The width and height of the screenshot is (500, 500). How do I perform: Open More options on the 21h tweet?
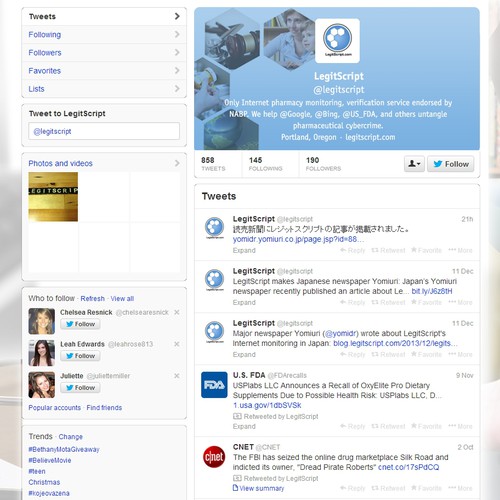(x=460, y=250)
